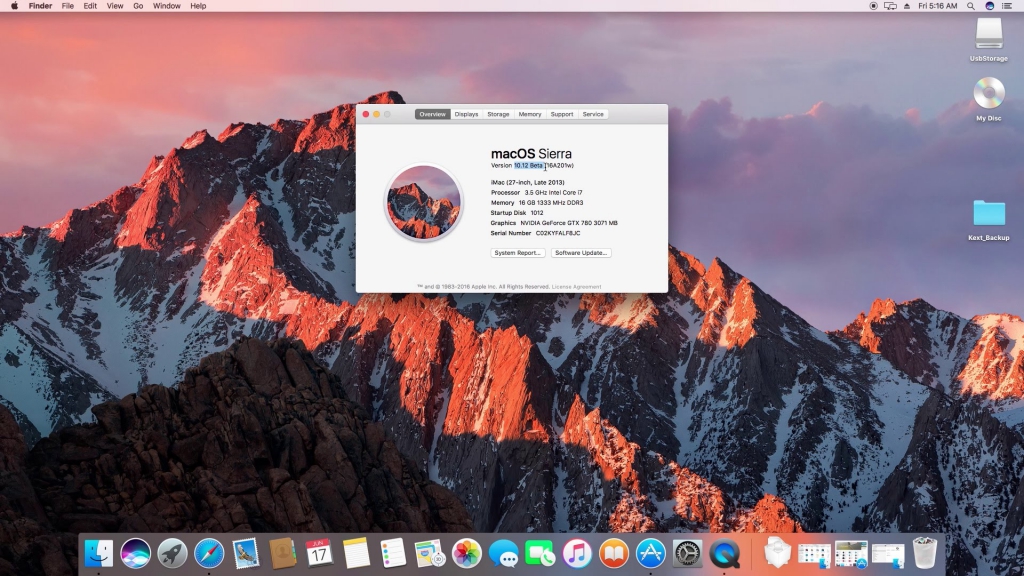Image resolution: width=1024 pixels, height=576 pixels.
Task: Launch Safari from the Dock
Action: point(209,553)
